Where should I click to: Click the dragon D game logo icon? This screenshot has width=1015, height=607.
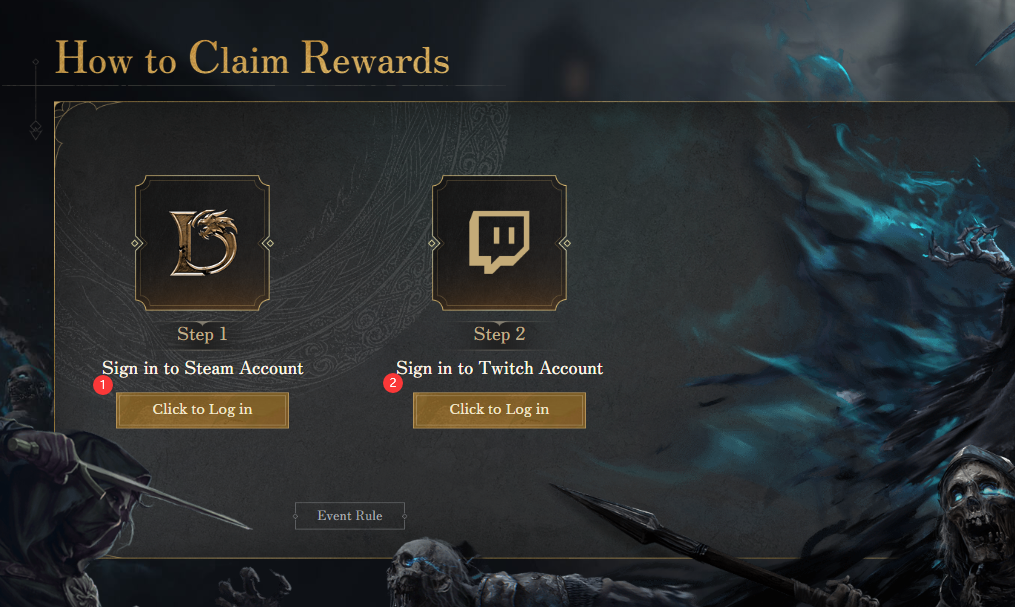point(202,242)
